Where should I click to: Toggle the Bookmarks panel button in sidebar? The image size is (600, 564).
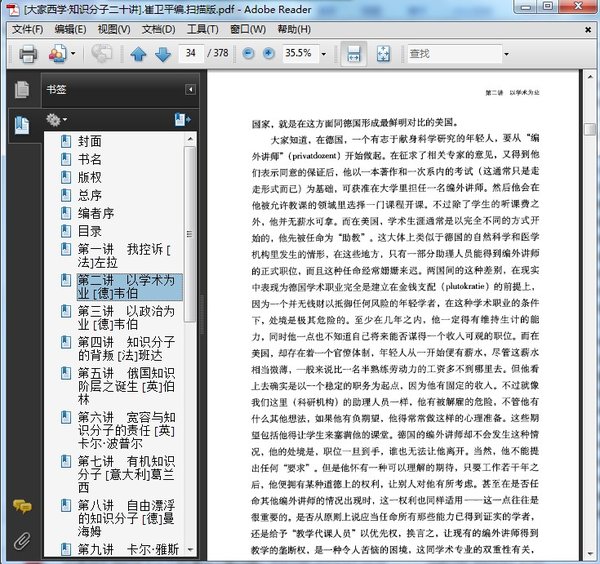[x=20, y=125]
